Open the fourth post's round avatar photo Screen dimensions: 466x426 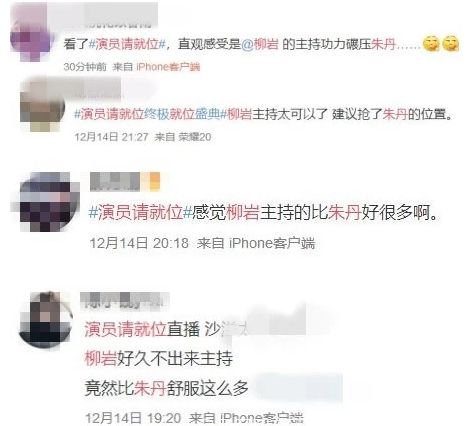[46, 319]
